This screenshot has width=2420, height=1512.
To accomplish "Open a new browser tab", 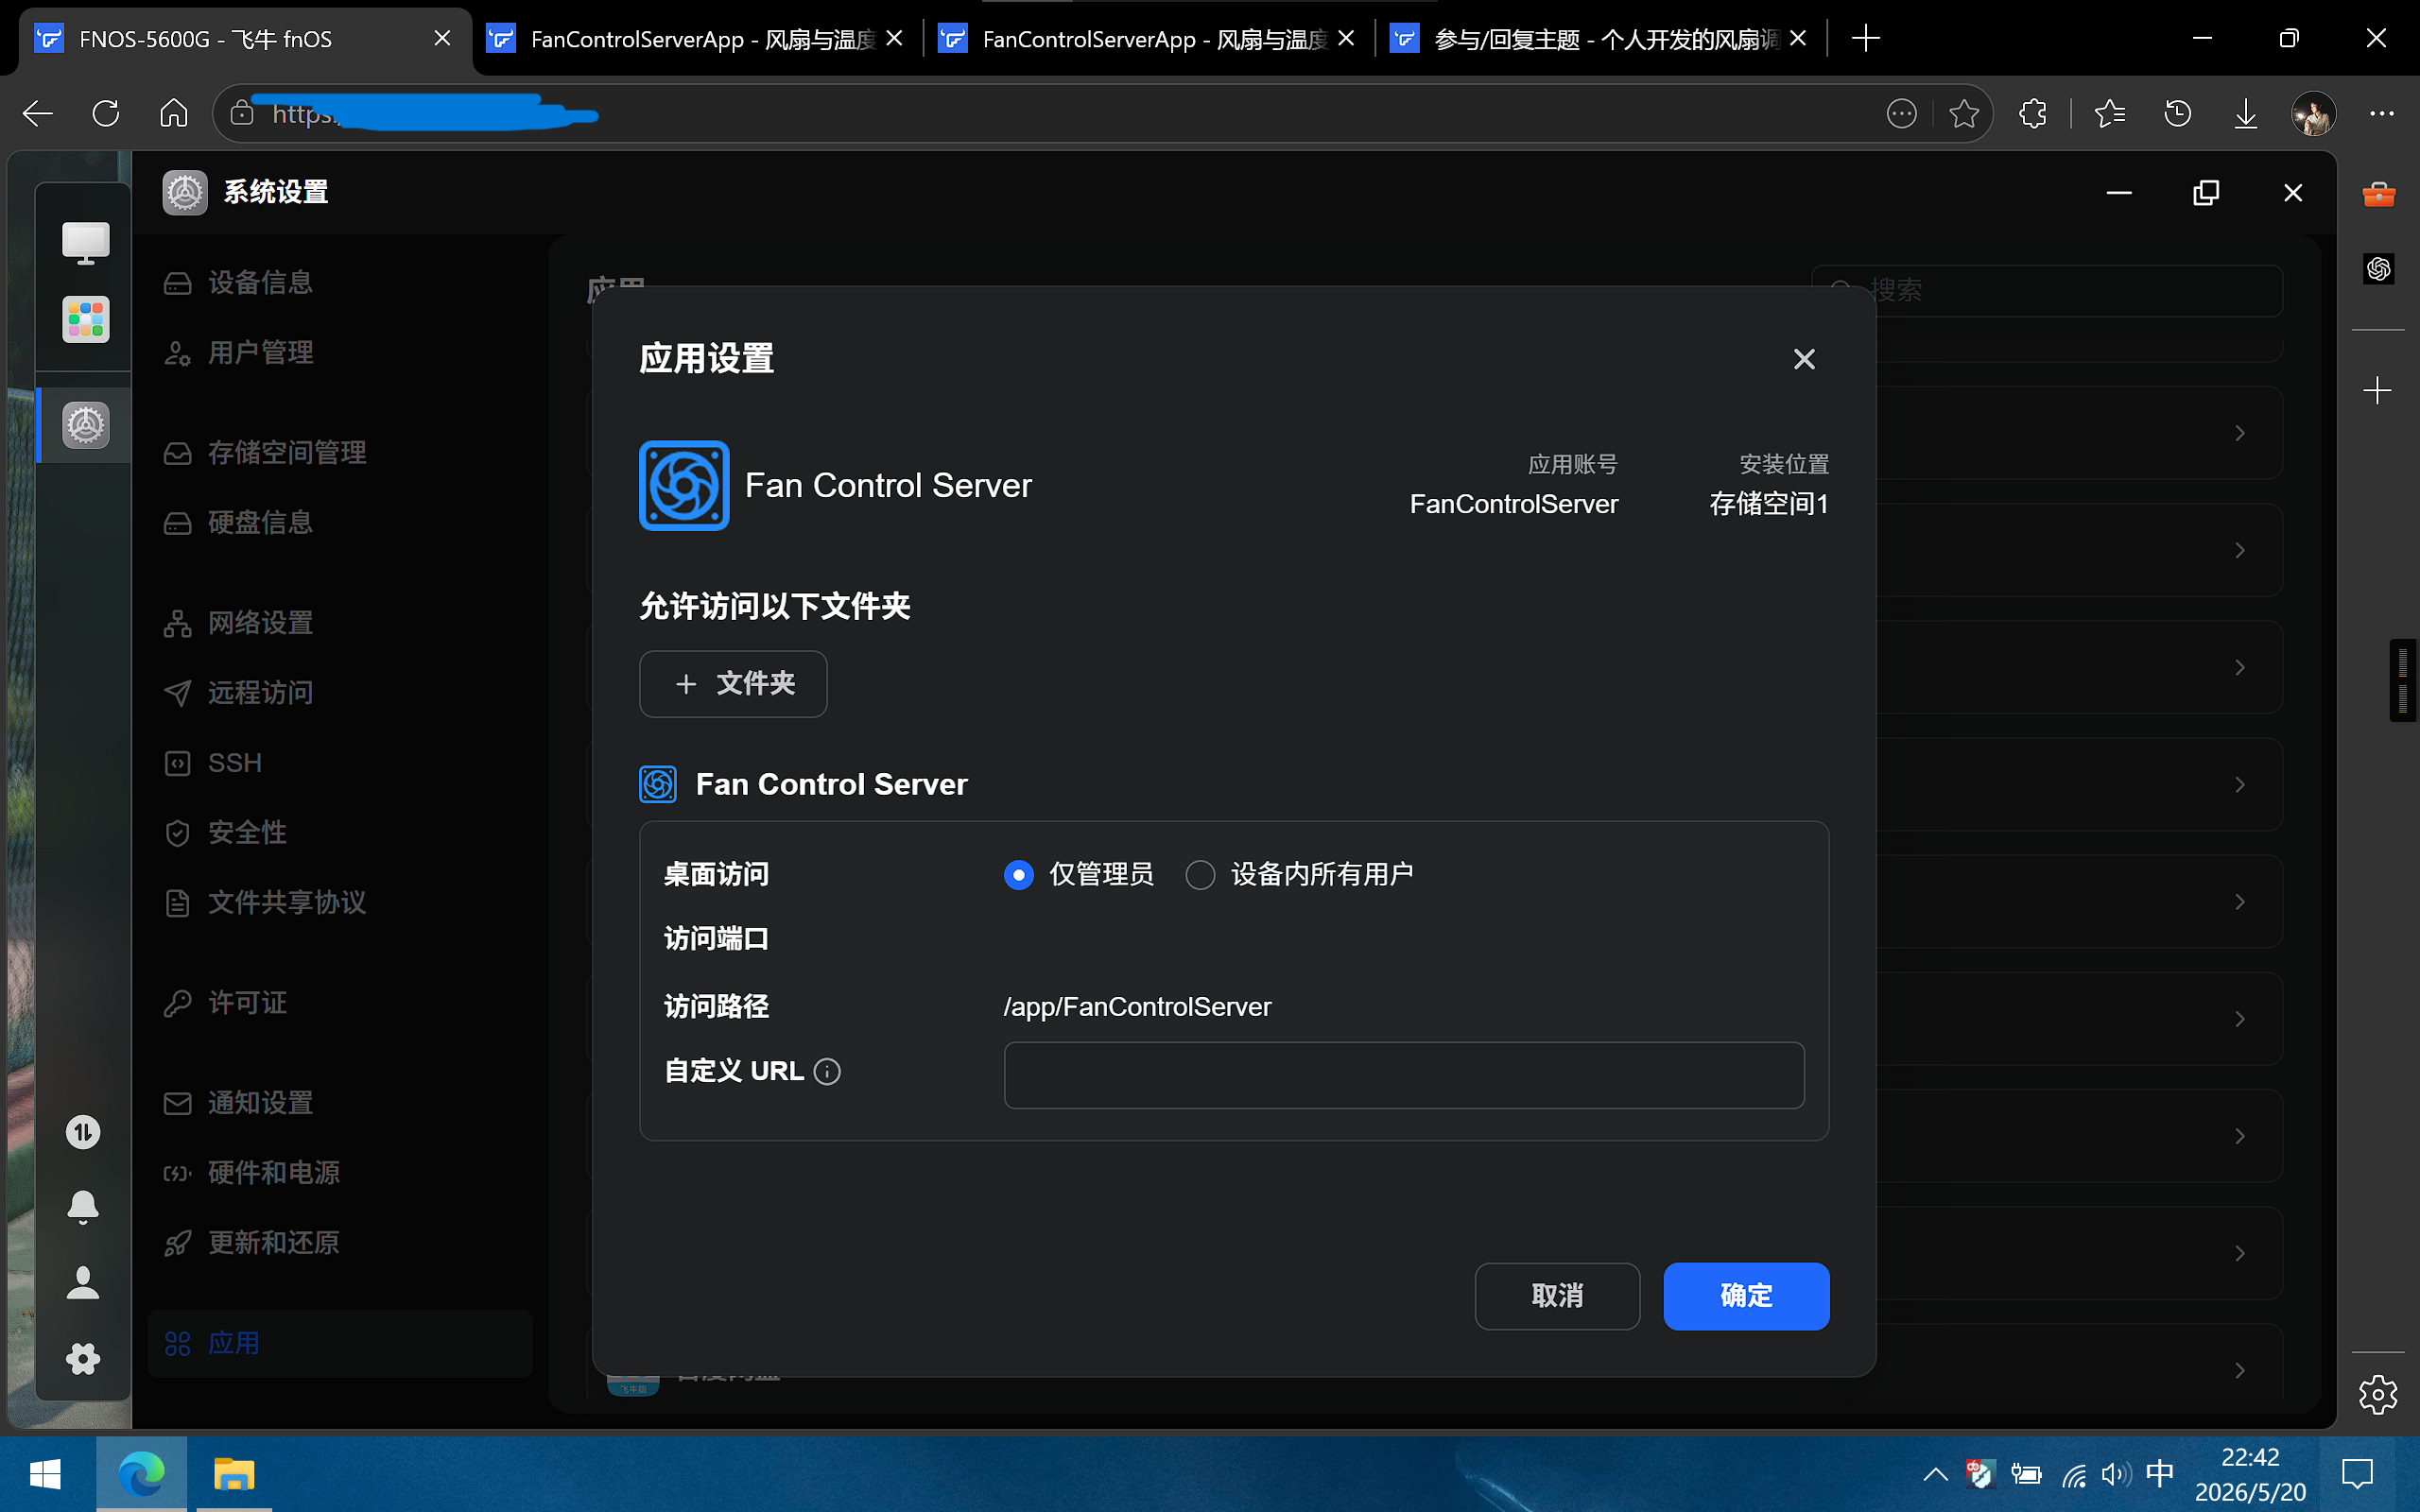I will coord(1866,39).
